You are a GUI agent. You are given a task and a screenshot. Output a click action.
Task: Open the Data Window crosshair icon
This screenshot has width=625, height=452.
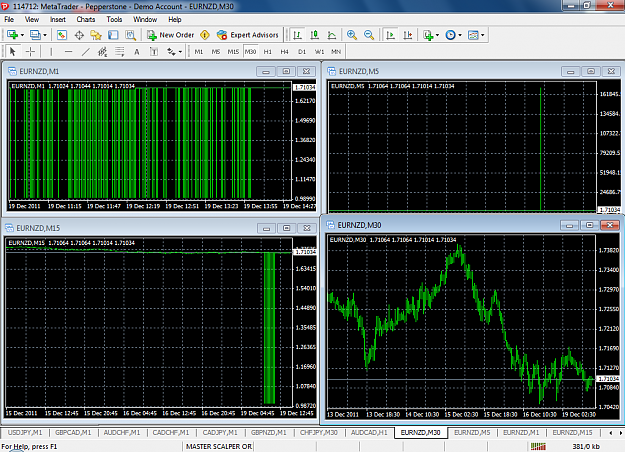pyautogui.click(x=79, y=35)
